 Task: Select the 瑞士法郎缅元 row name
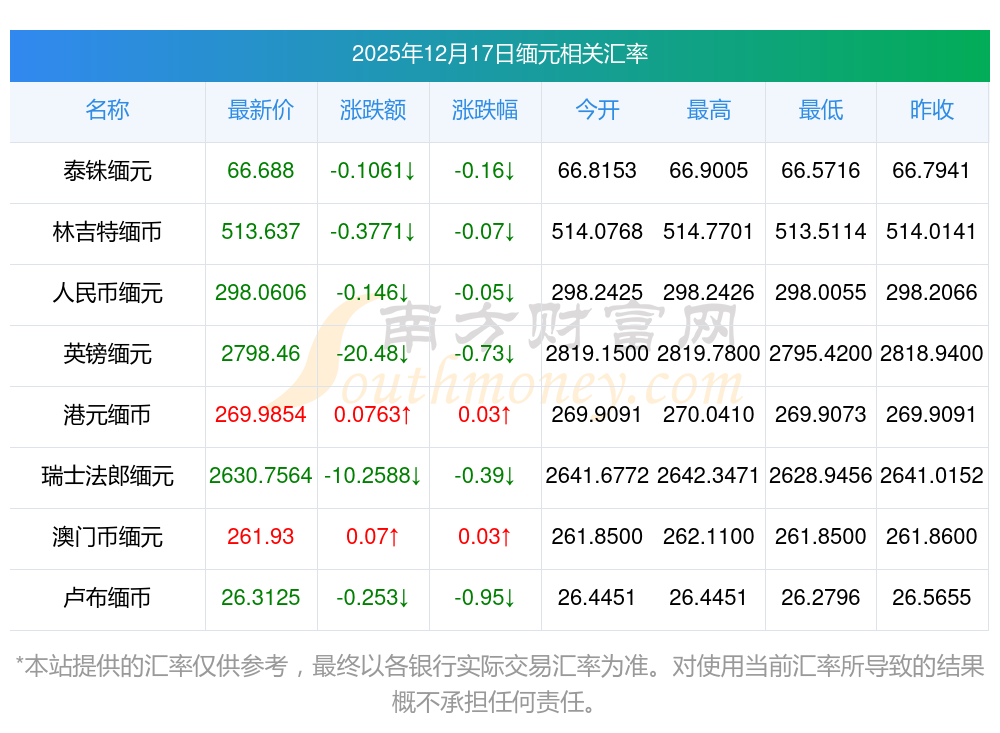pos(107,476)
